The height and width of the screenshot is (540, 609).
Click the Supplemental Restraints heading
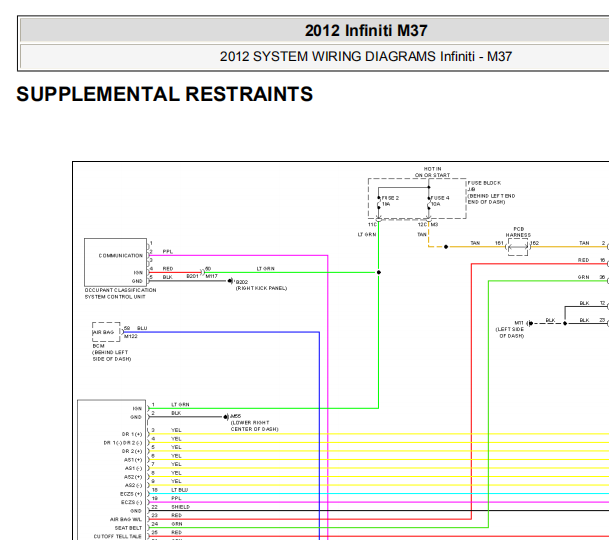pos(165,94)
